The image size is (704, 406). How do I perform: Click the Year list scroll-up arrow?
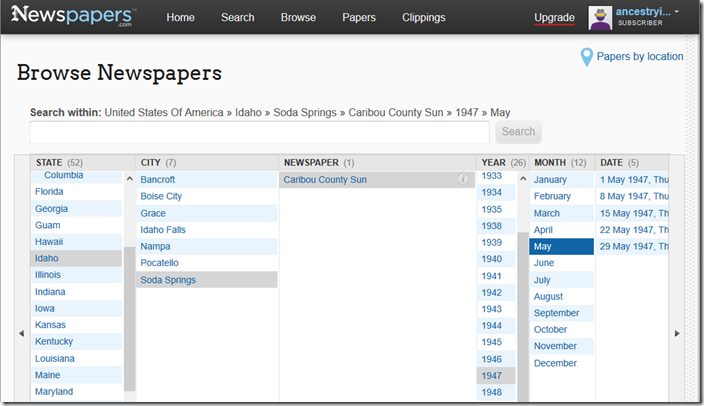click(523, 179)
